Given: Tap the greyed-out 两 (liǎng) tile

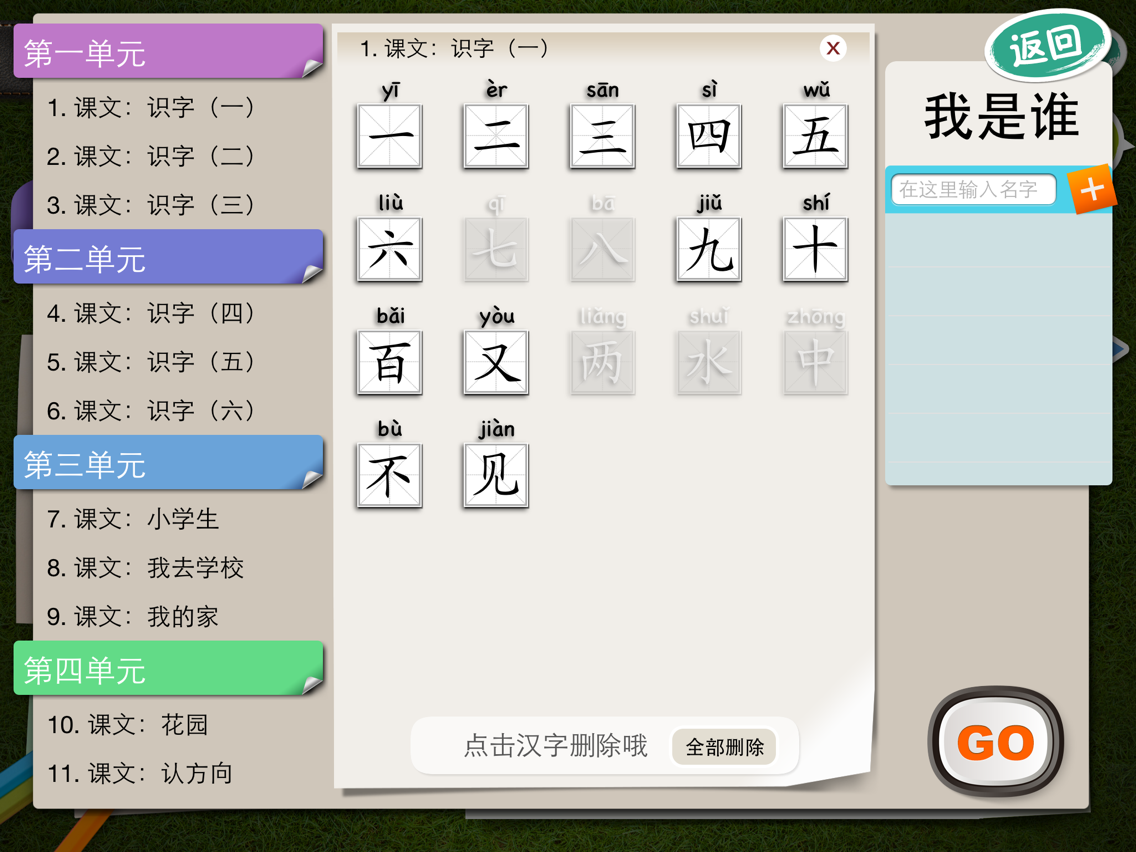Looking at the screenshot, I should tap(603, 362).
